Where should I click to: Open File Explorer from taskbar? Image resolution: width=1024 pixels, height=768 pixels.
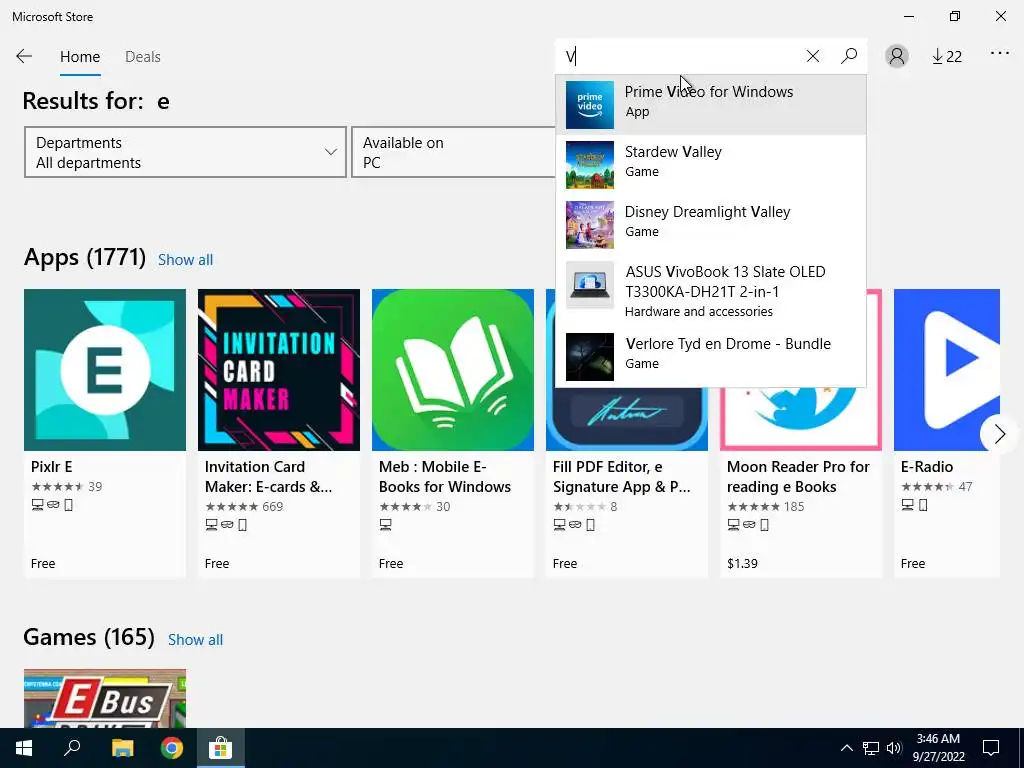[122, 748]
